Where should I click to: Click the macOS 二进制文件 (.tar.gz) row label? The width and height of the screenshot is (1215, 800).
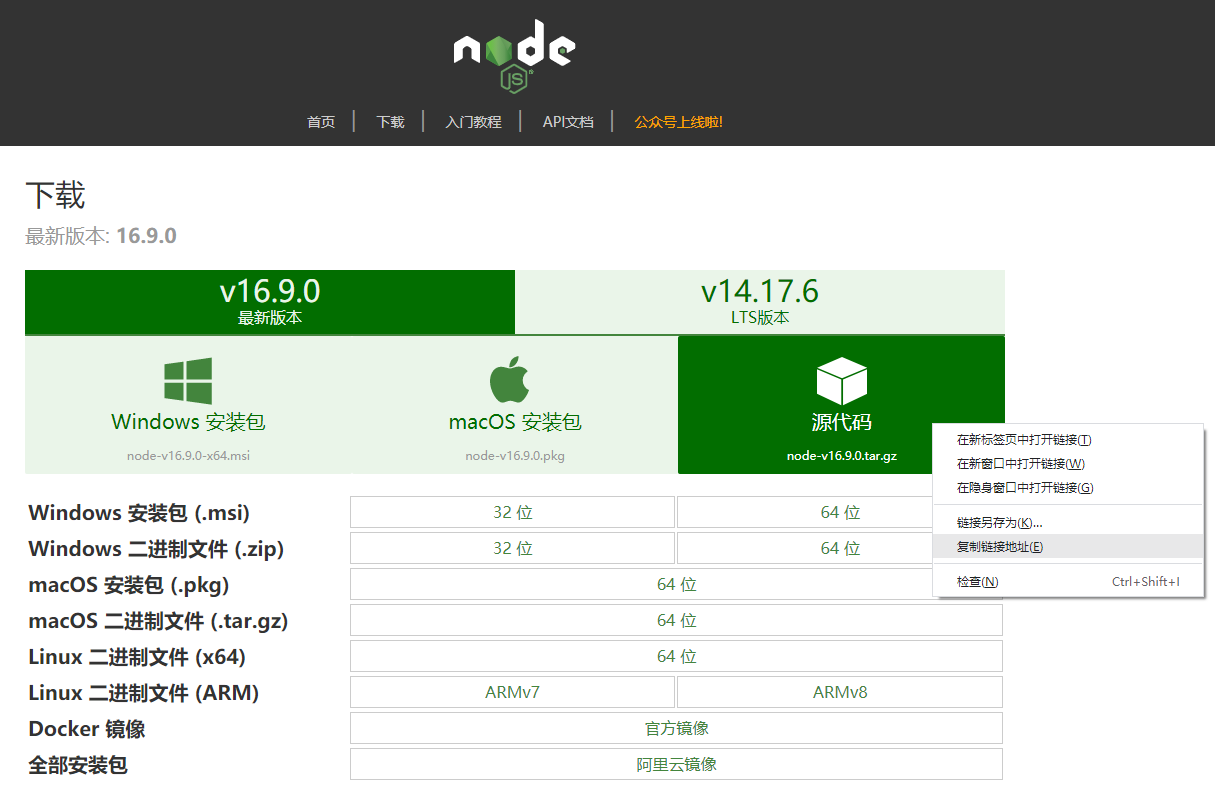[158, 621]
